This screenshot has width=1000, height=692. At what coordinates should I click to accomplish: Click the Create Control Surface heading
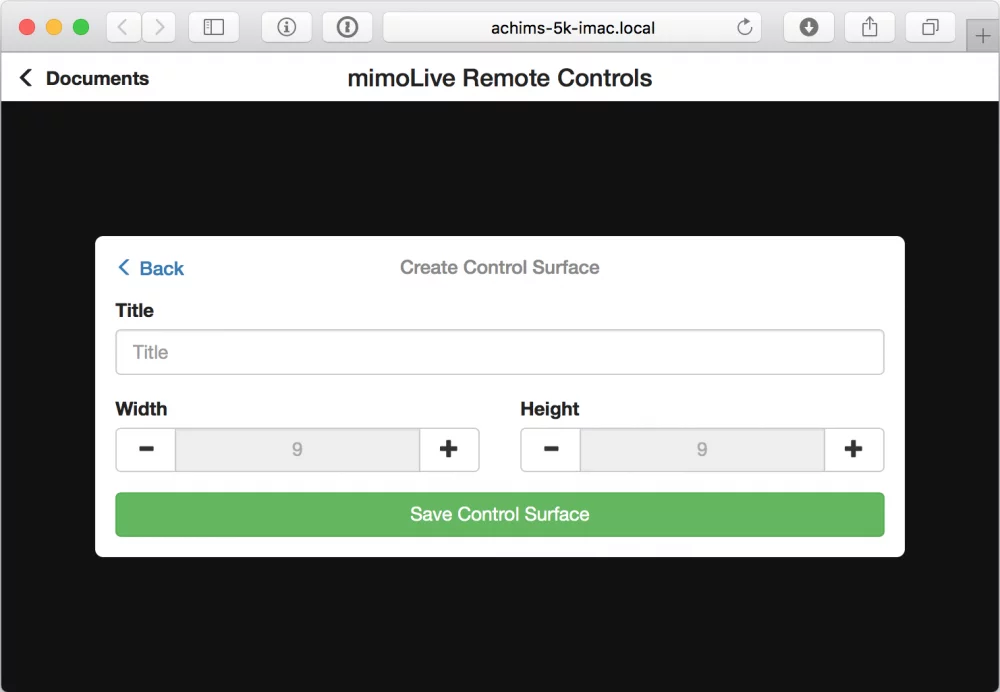point(499,267)
